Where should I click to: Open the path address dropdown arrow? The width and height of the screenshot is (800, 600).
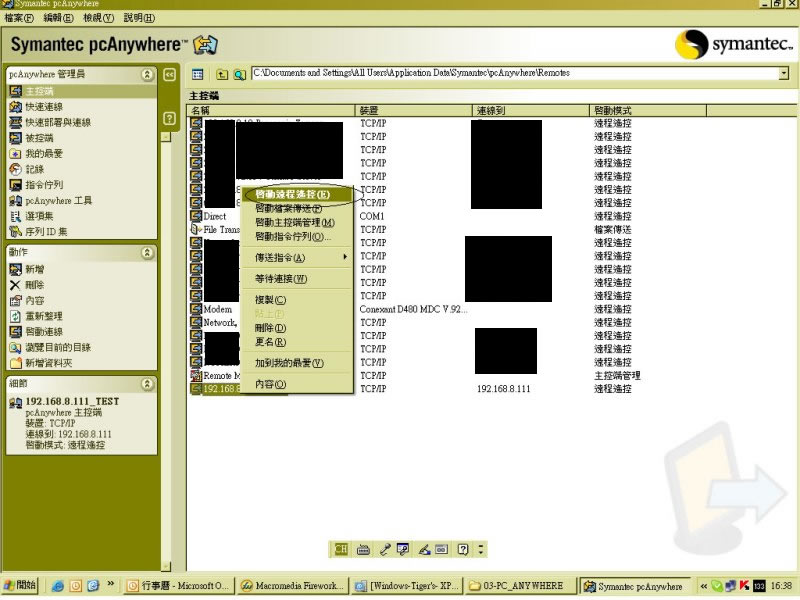point(784,73)
